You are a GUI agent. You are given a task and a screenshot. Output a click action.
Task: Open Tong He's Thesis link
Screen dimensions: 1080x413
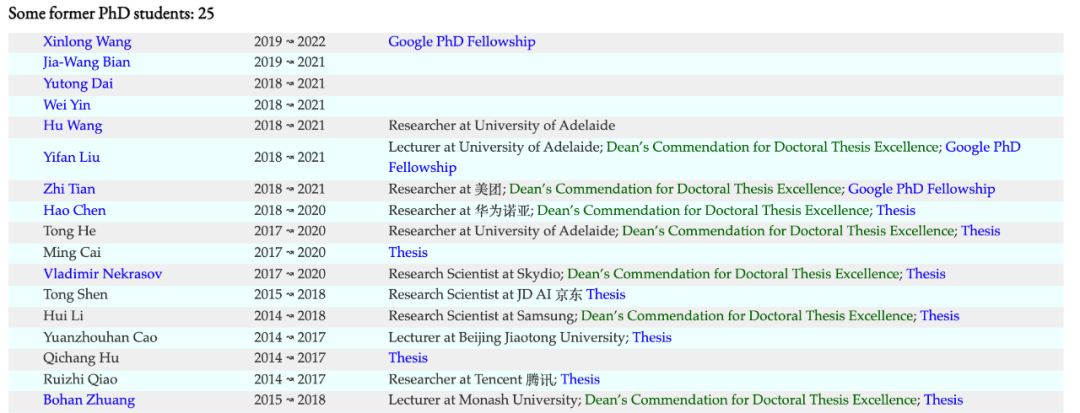coord(980,231)
